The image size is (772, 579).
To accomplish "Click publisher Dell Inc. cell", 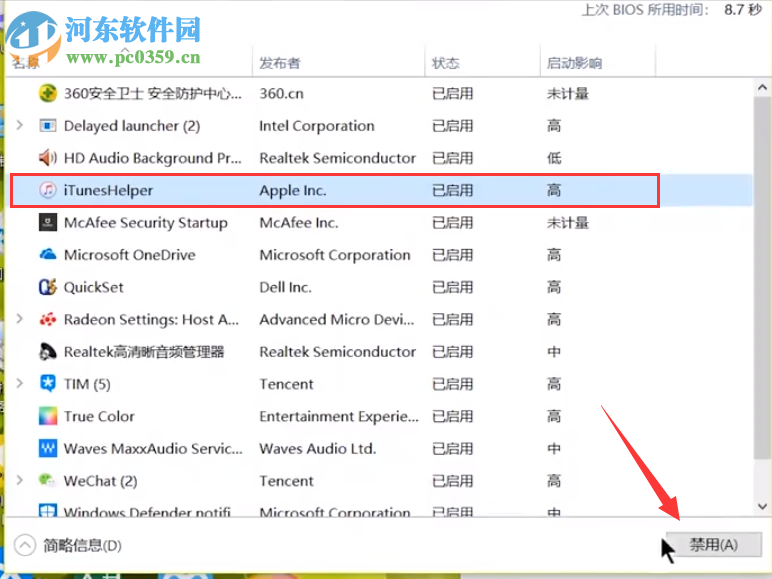I will click(286, 287).
